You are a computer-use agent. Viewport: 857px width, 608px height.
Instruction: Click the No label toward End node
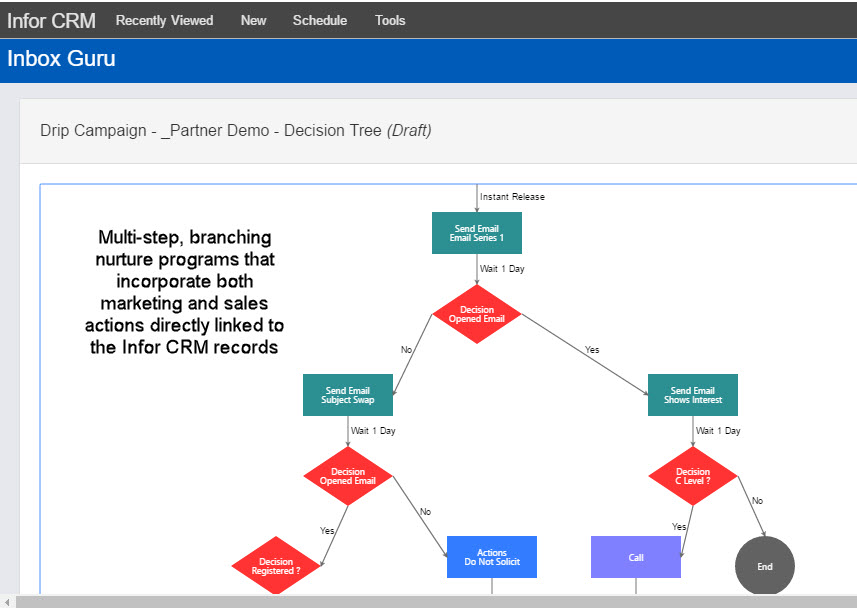[x=757, y=500]
